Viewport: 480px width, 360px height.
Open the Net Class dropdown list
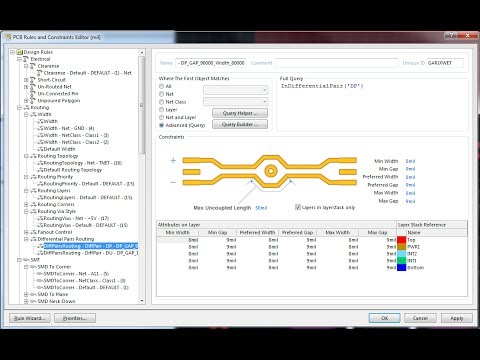[236, 102]
